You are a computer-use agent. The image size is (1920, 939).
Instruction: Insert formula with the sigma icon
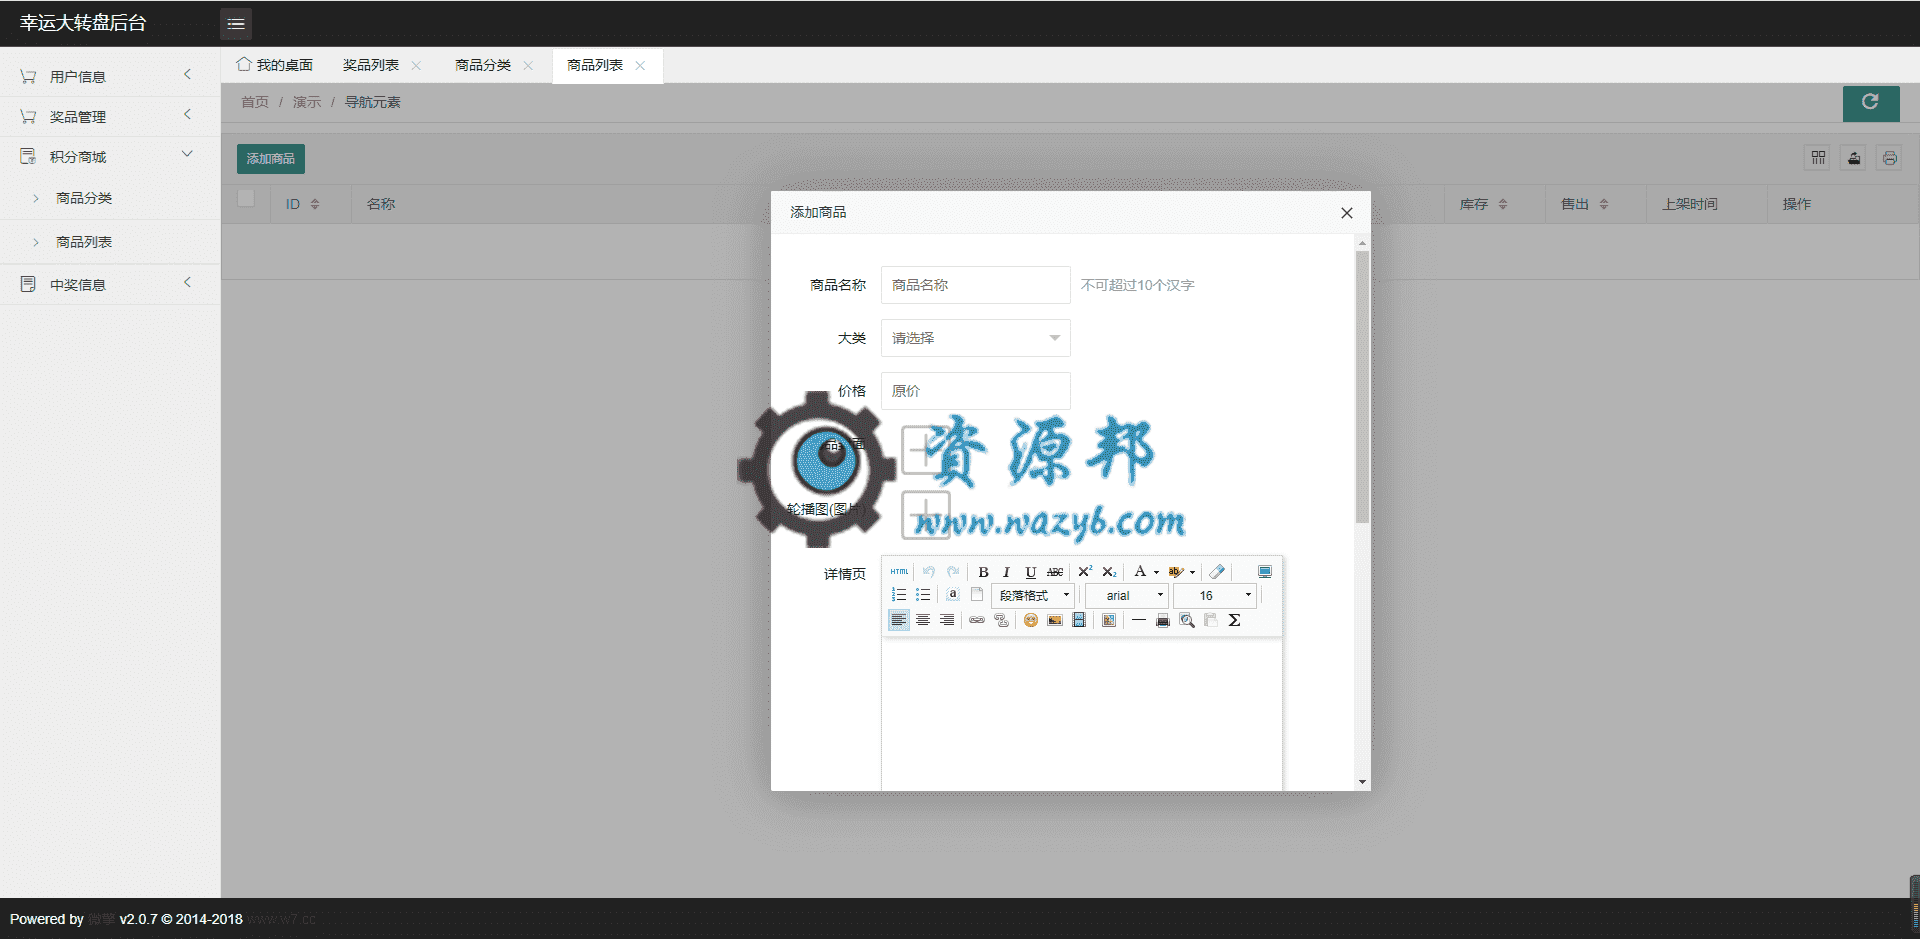coord(1235,620)
